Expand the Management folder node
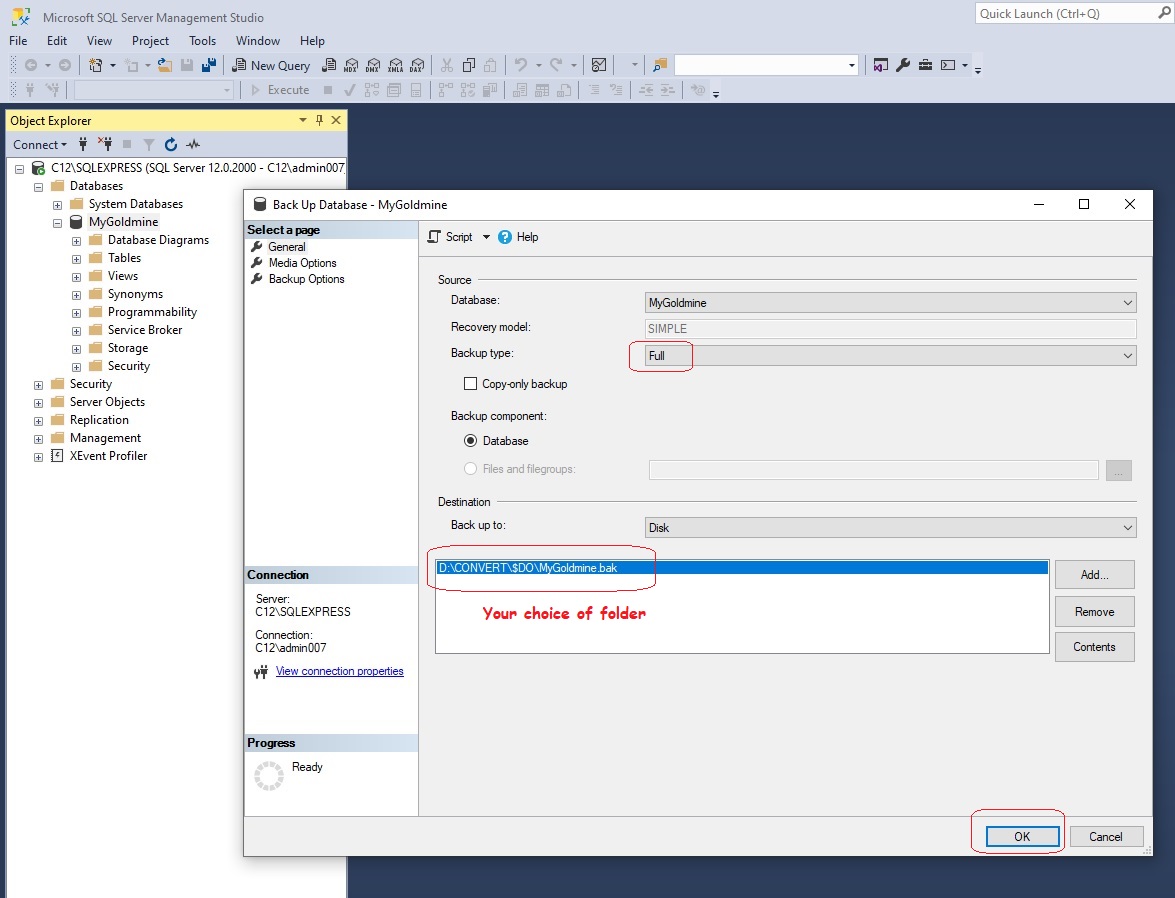 point(38,439)
